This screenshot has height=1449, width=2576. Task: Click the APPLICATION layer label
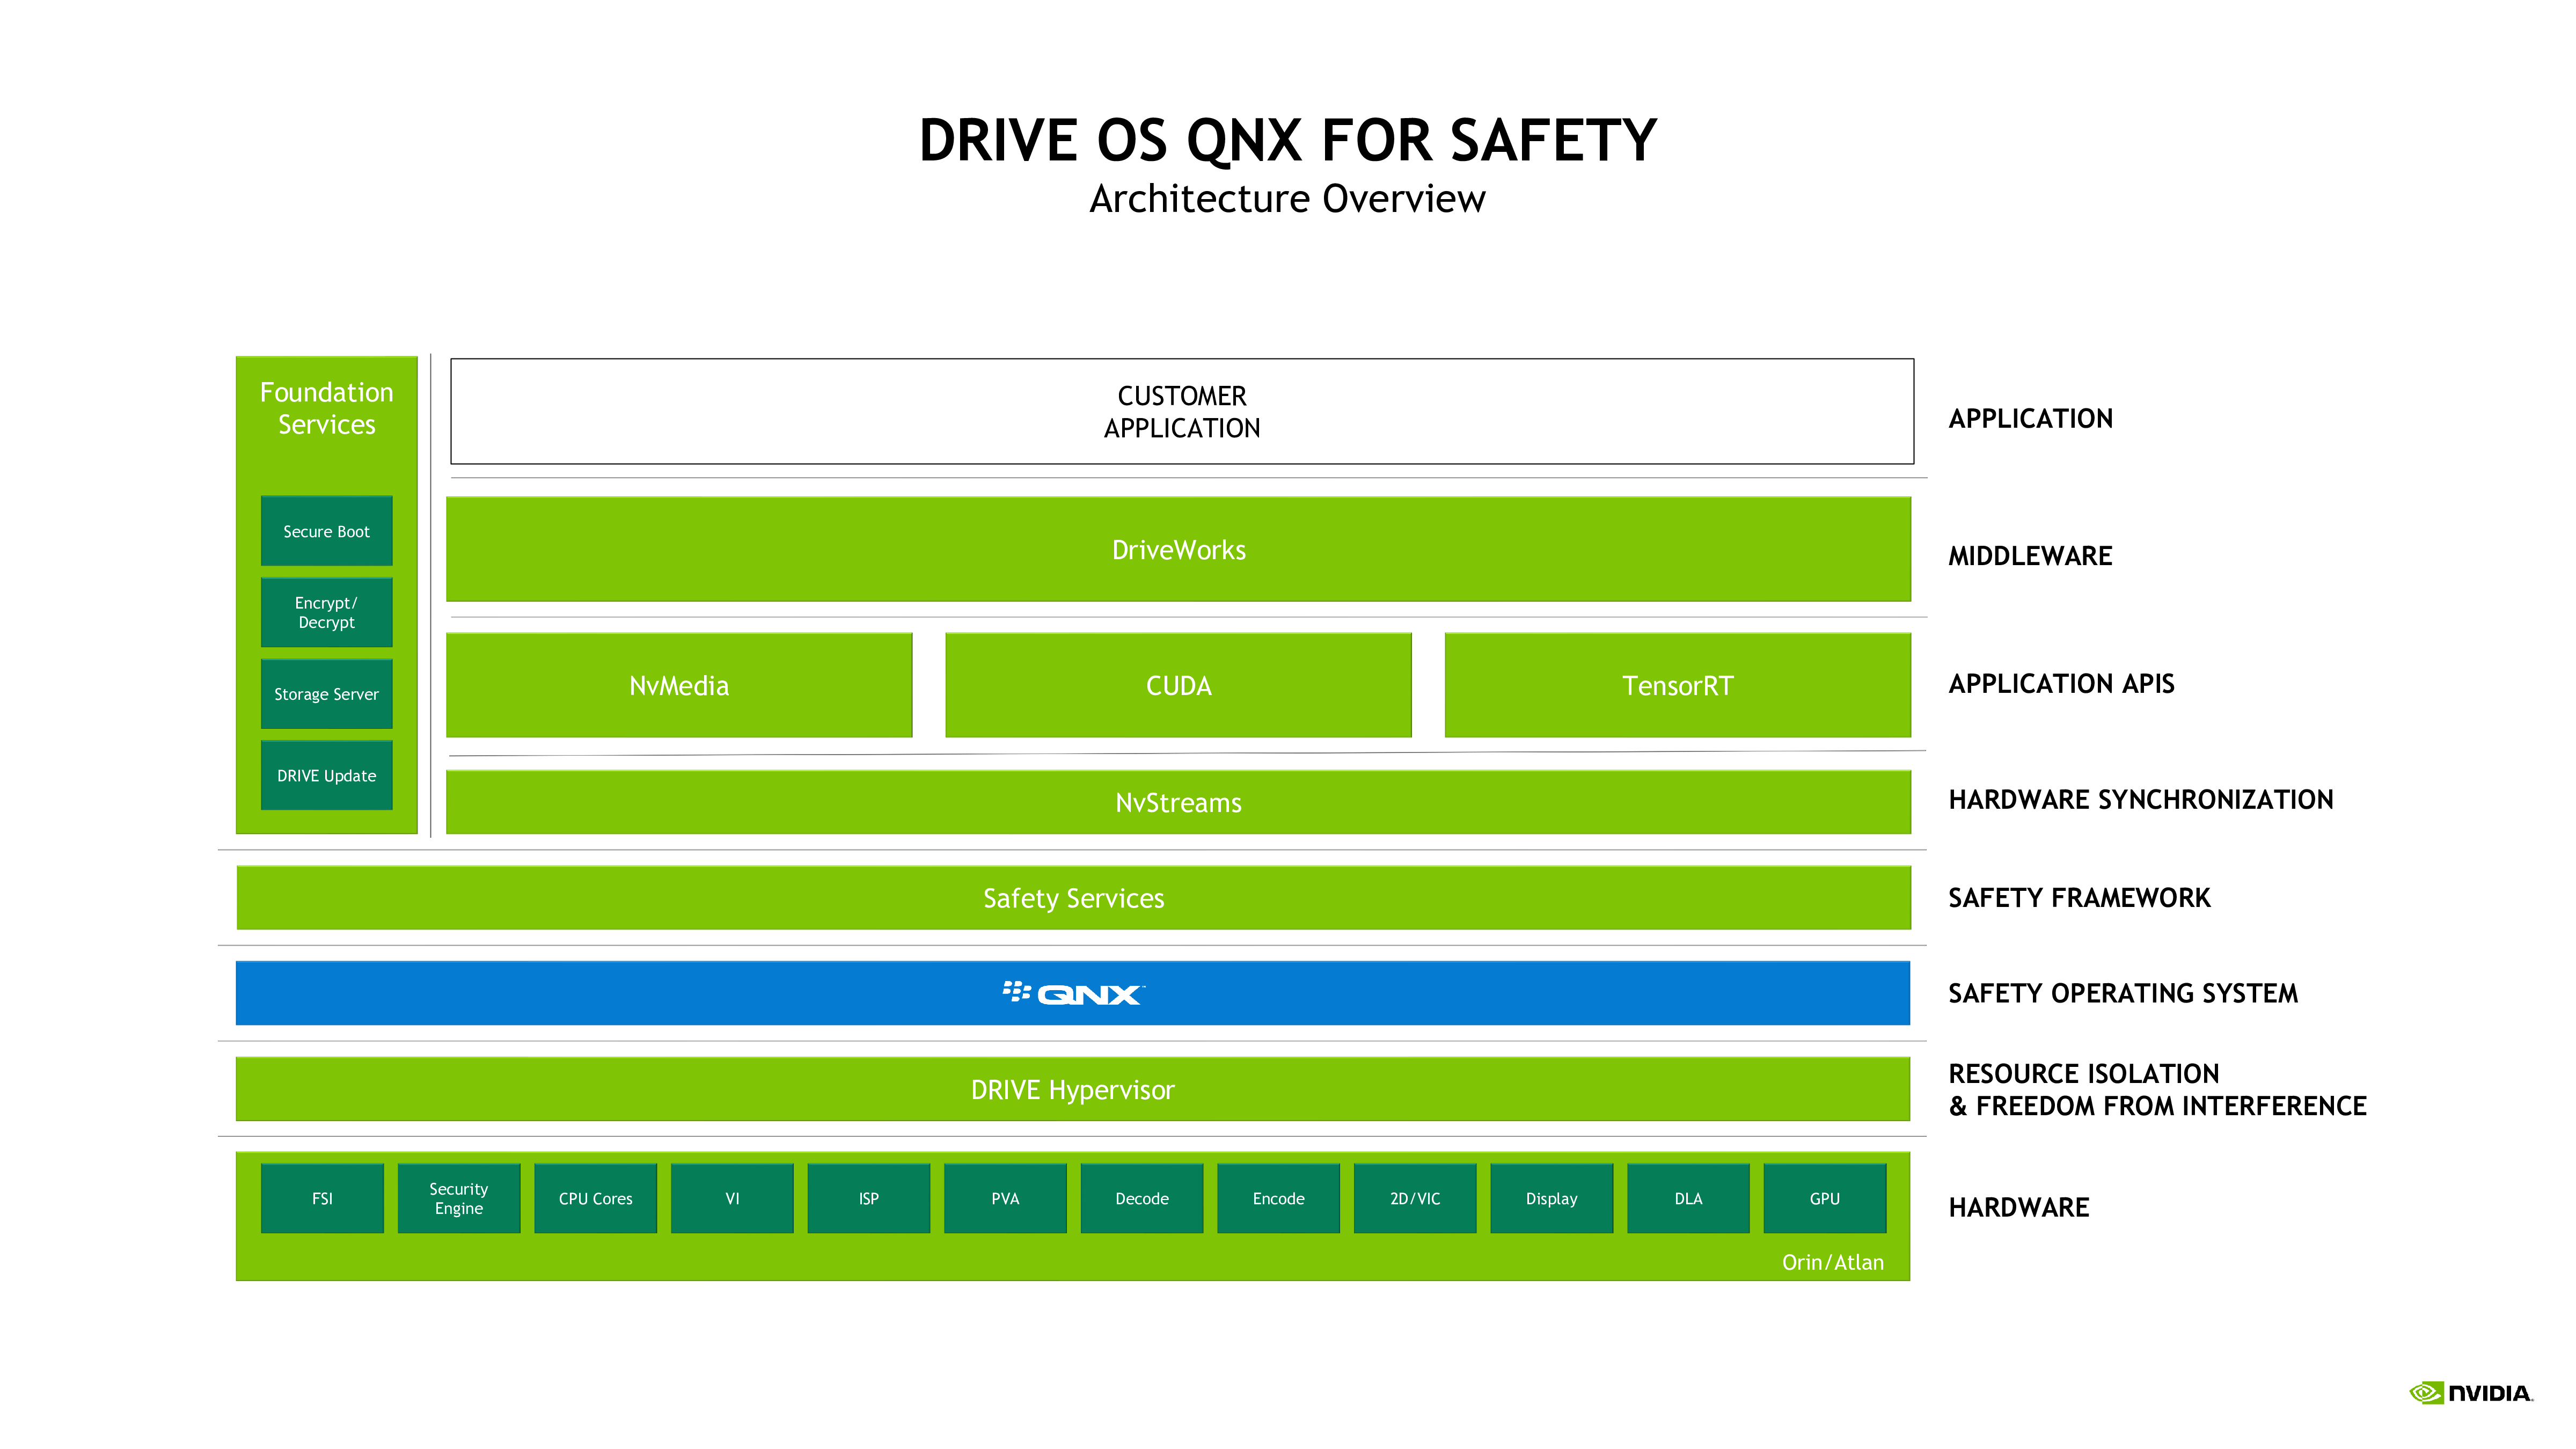[2031, 418]
